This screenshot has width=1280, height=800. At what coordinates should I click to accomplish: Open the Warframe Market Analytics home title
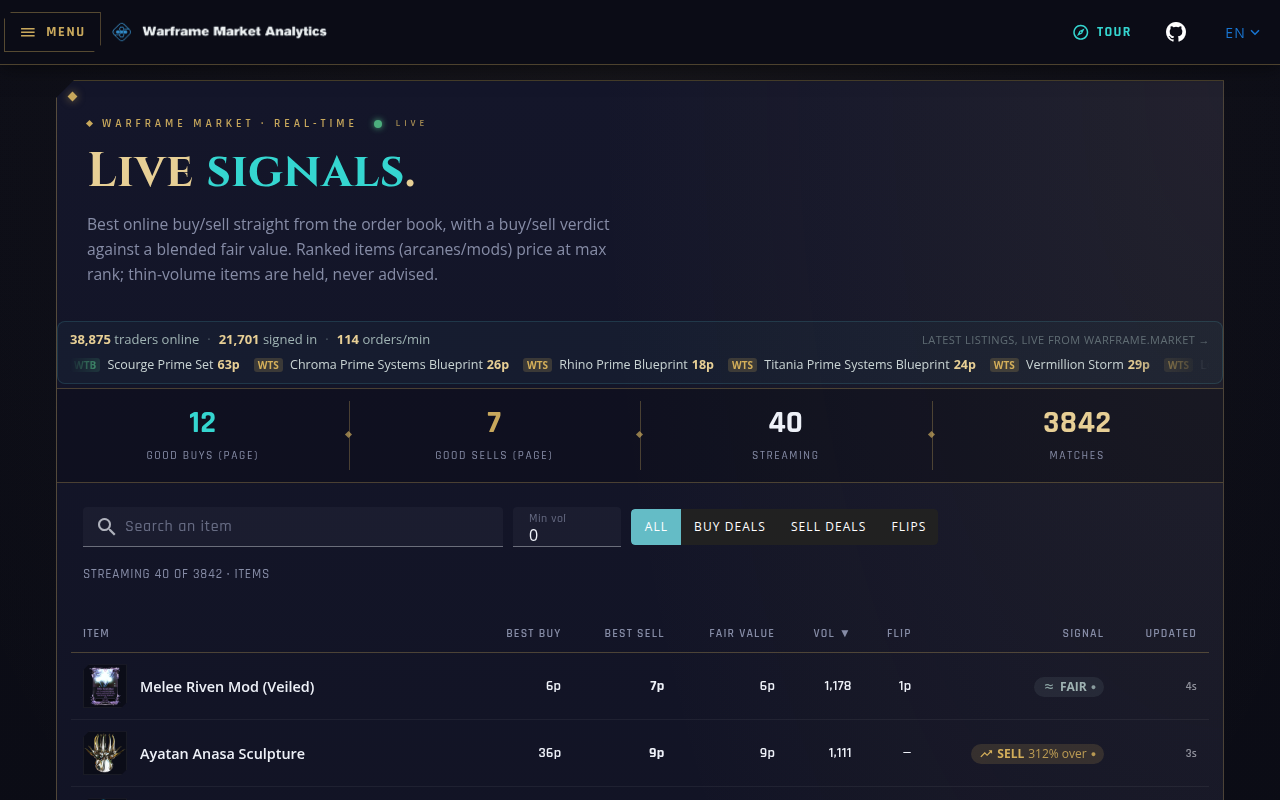[234, 31]
